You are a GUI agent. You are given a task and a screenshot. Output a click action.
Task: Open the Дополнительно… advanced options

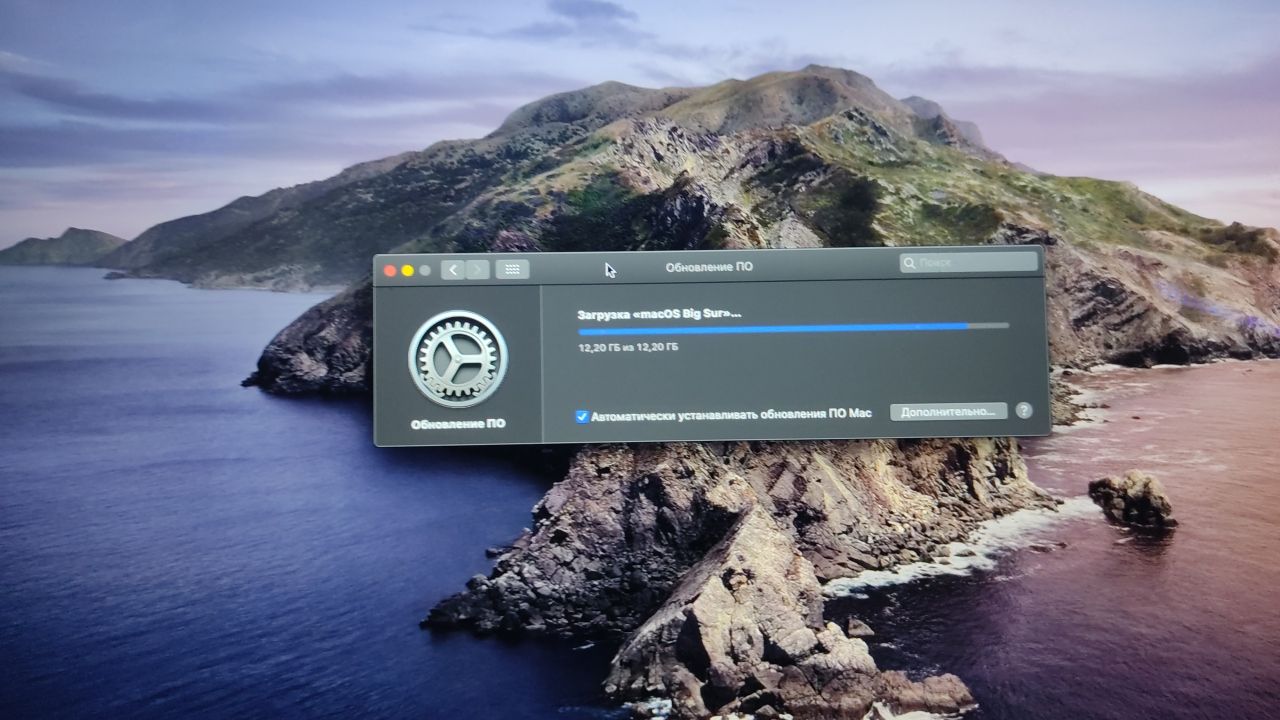[948, 411]
